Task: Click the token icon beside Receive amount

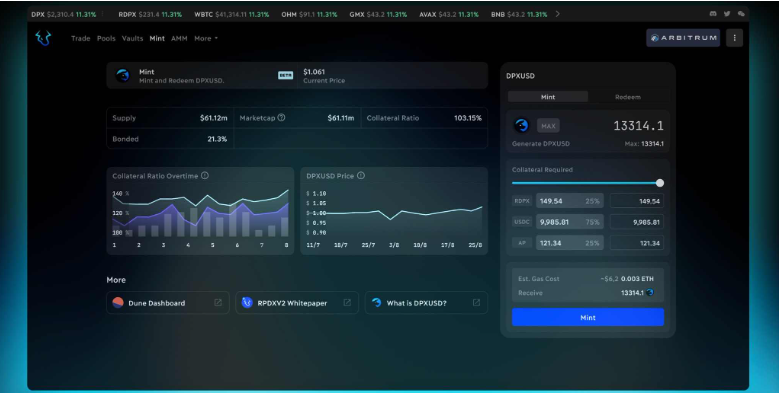Action: (650, 292)
